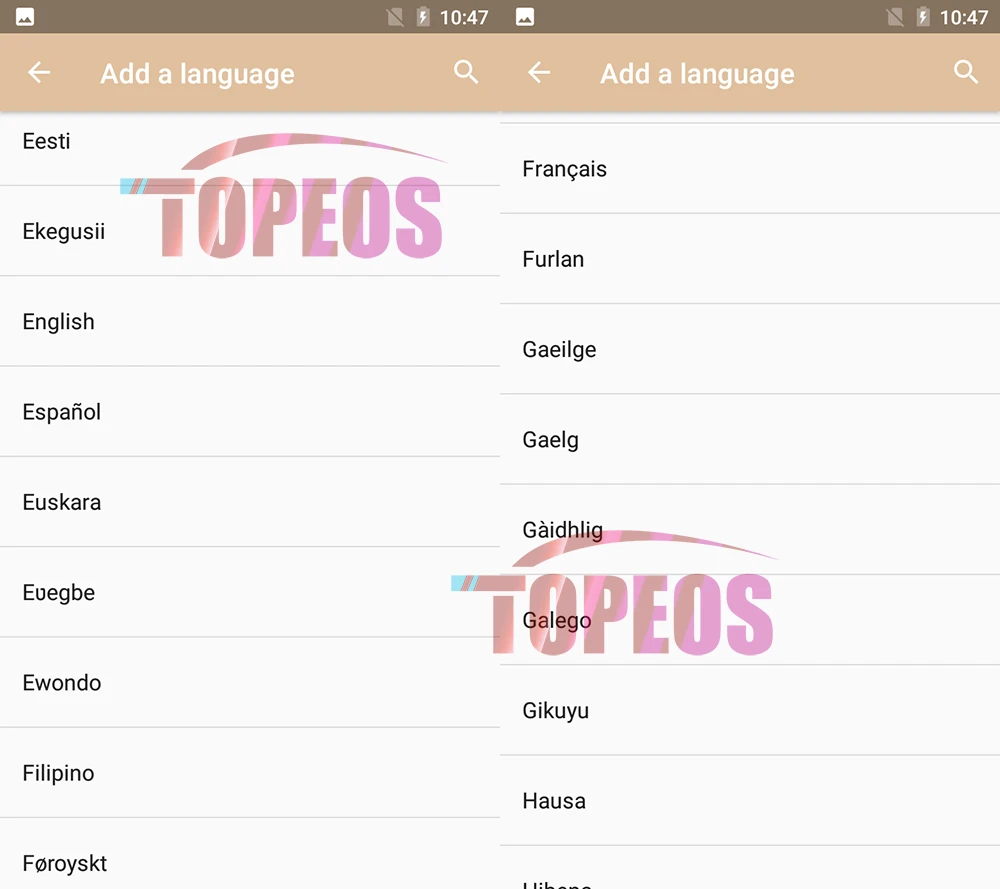Screen dimensions: 1000x889
Task: Open search in the left Add a language screen
Action: click(x=466, y=72)
